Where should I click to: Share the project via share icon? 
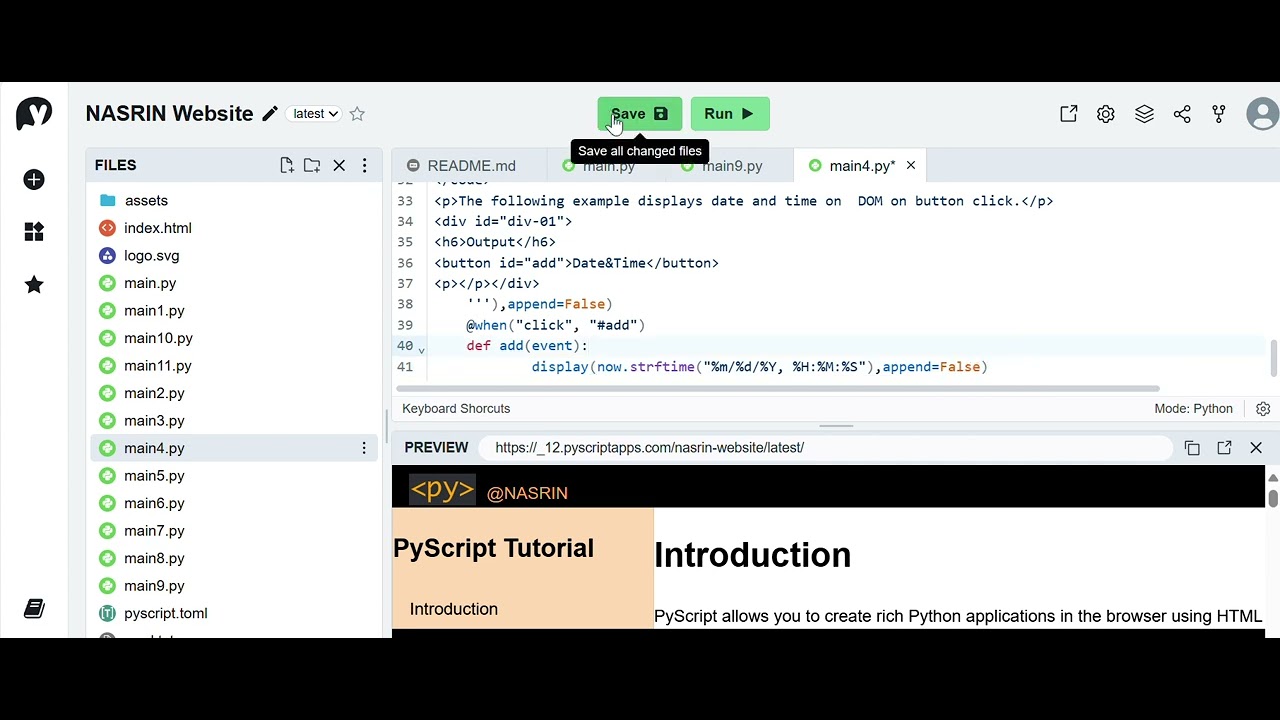pyautogui.click(x=1182, y=114)
